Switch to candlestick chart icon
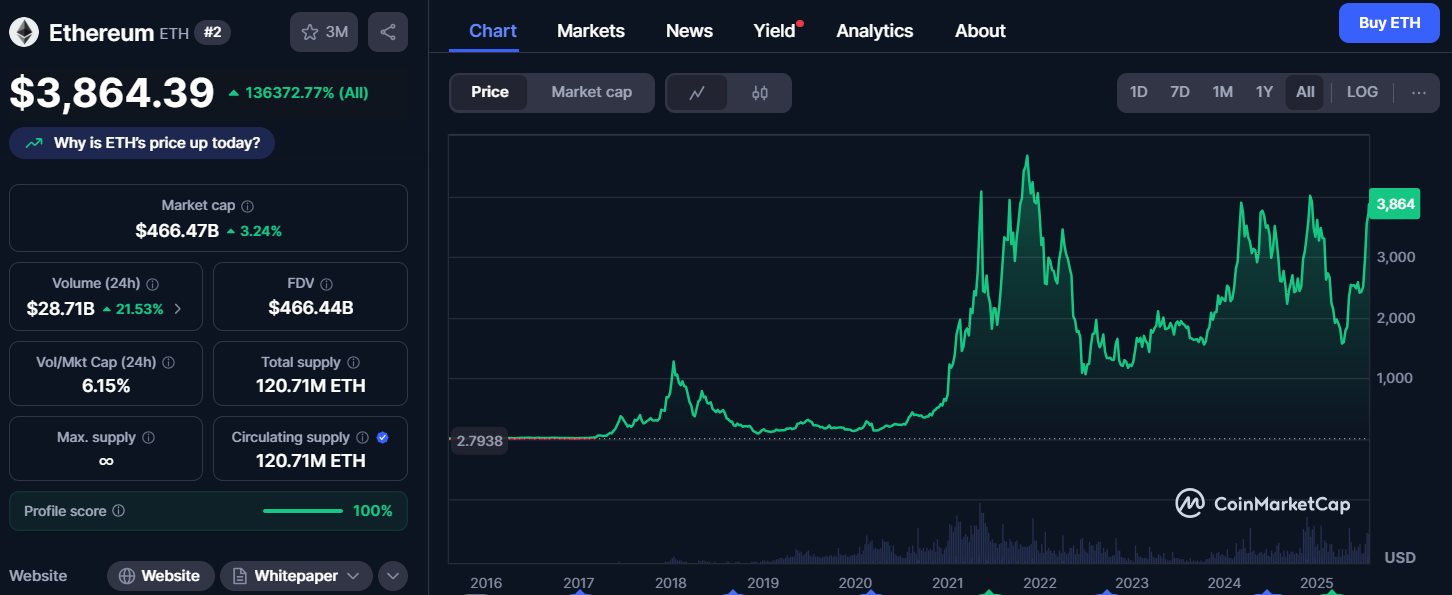This screenshot has height=595, width=1452. [x=759, y=93]
